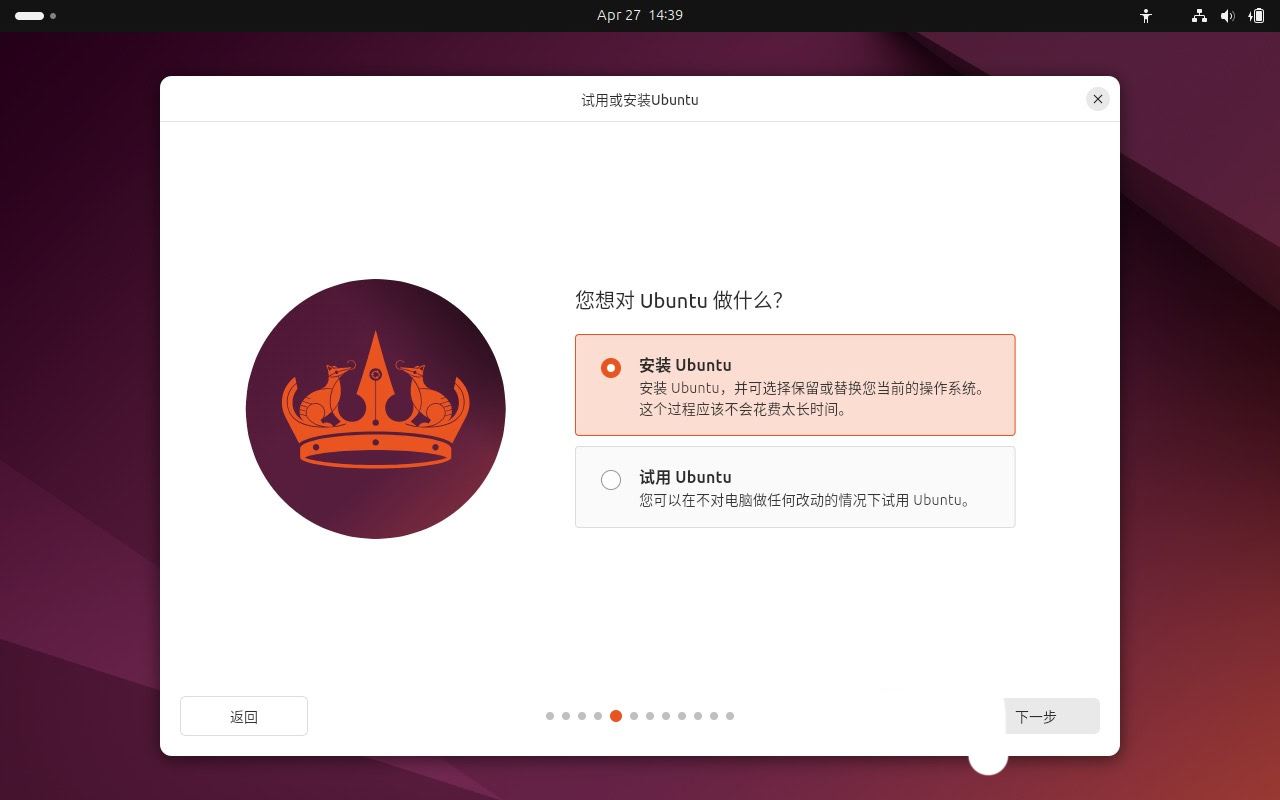Click the highlighted orange page indicator dot

pos(616,716)
